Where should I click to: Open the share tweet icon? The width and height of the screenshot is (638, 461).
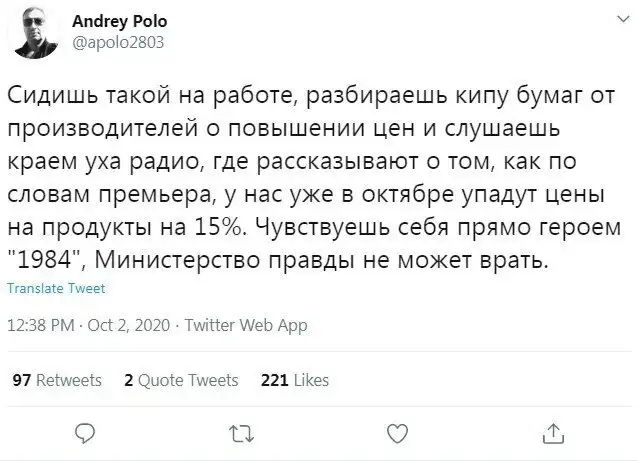[552, 432]
